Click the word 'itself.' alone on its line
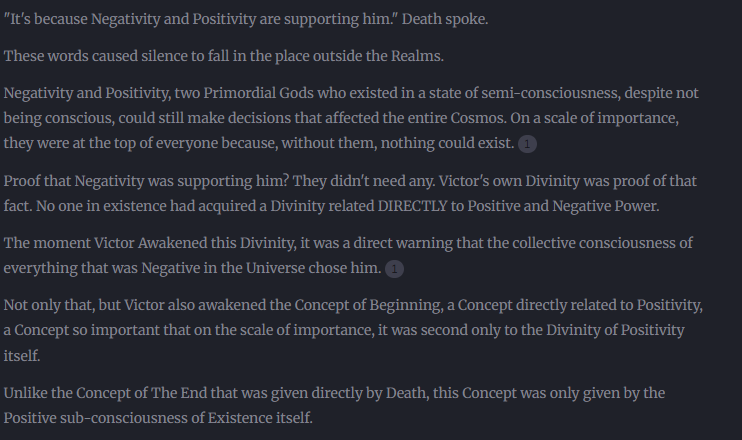Viewport: 742px width, 440px height. click(22, 356)
